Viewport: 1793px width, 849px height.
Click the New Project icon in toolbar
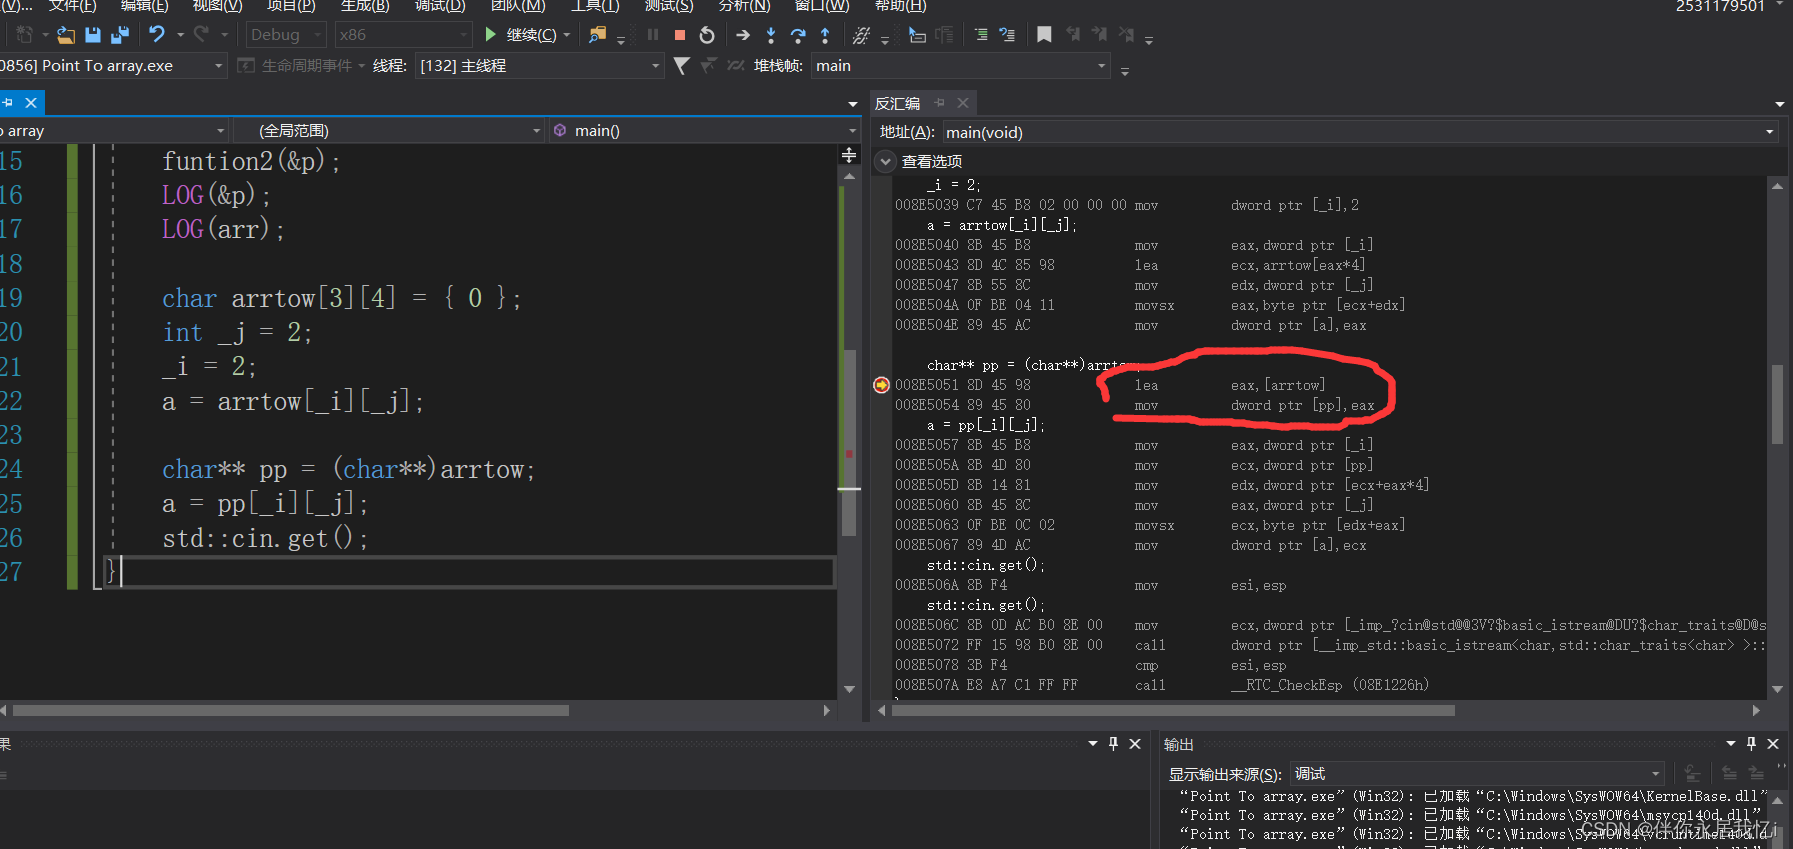click(25, 35)
